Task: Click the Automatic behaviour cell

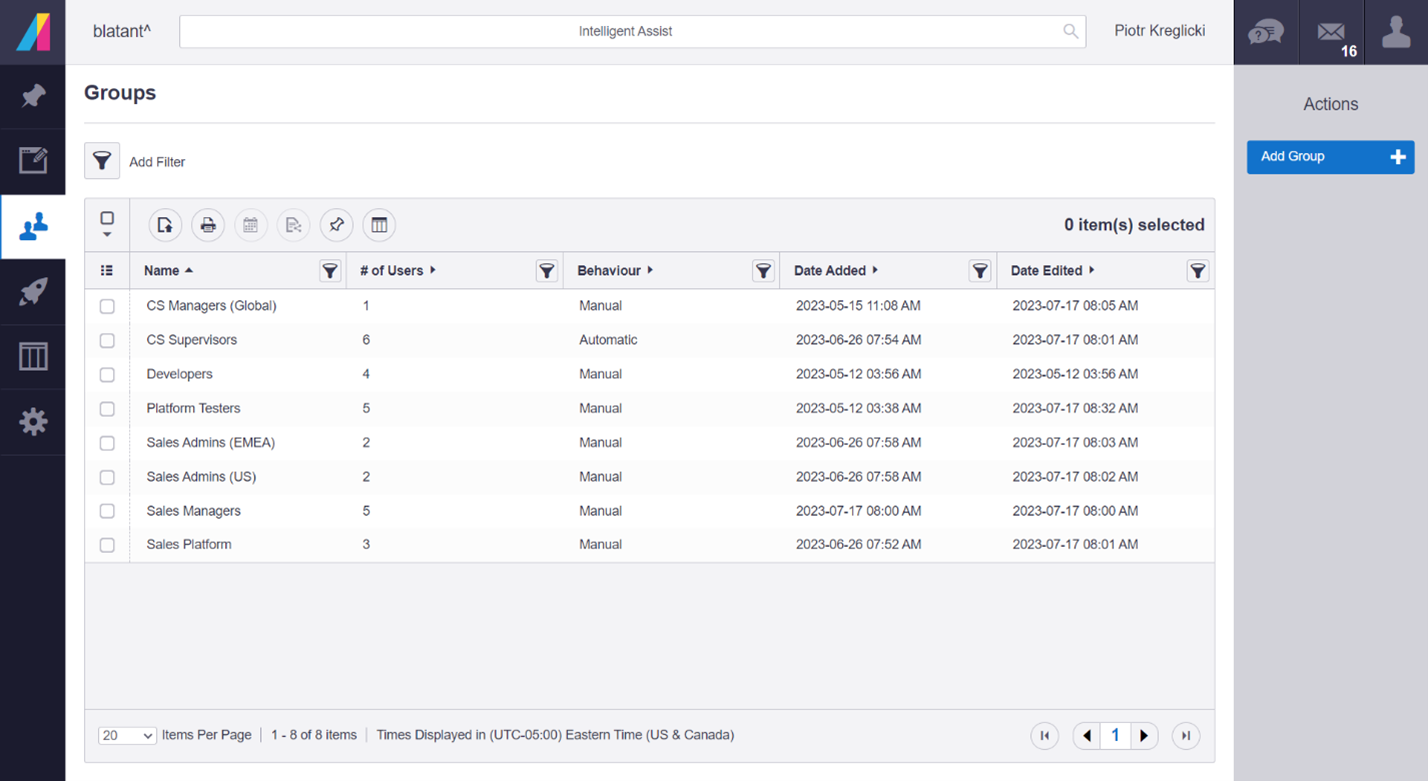Action: tap(608, 340)
